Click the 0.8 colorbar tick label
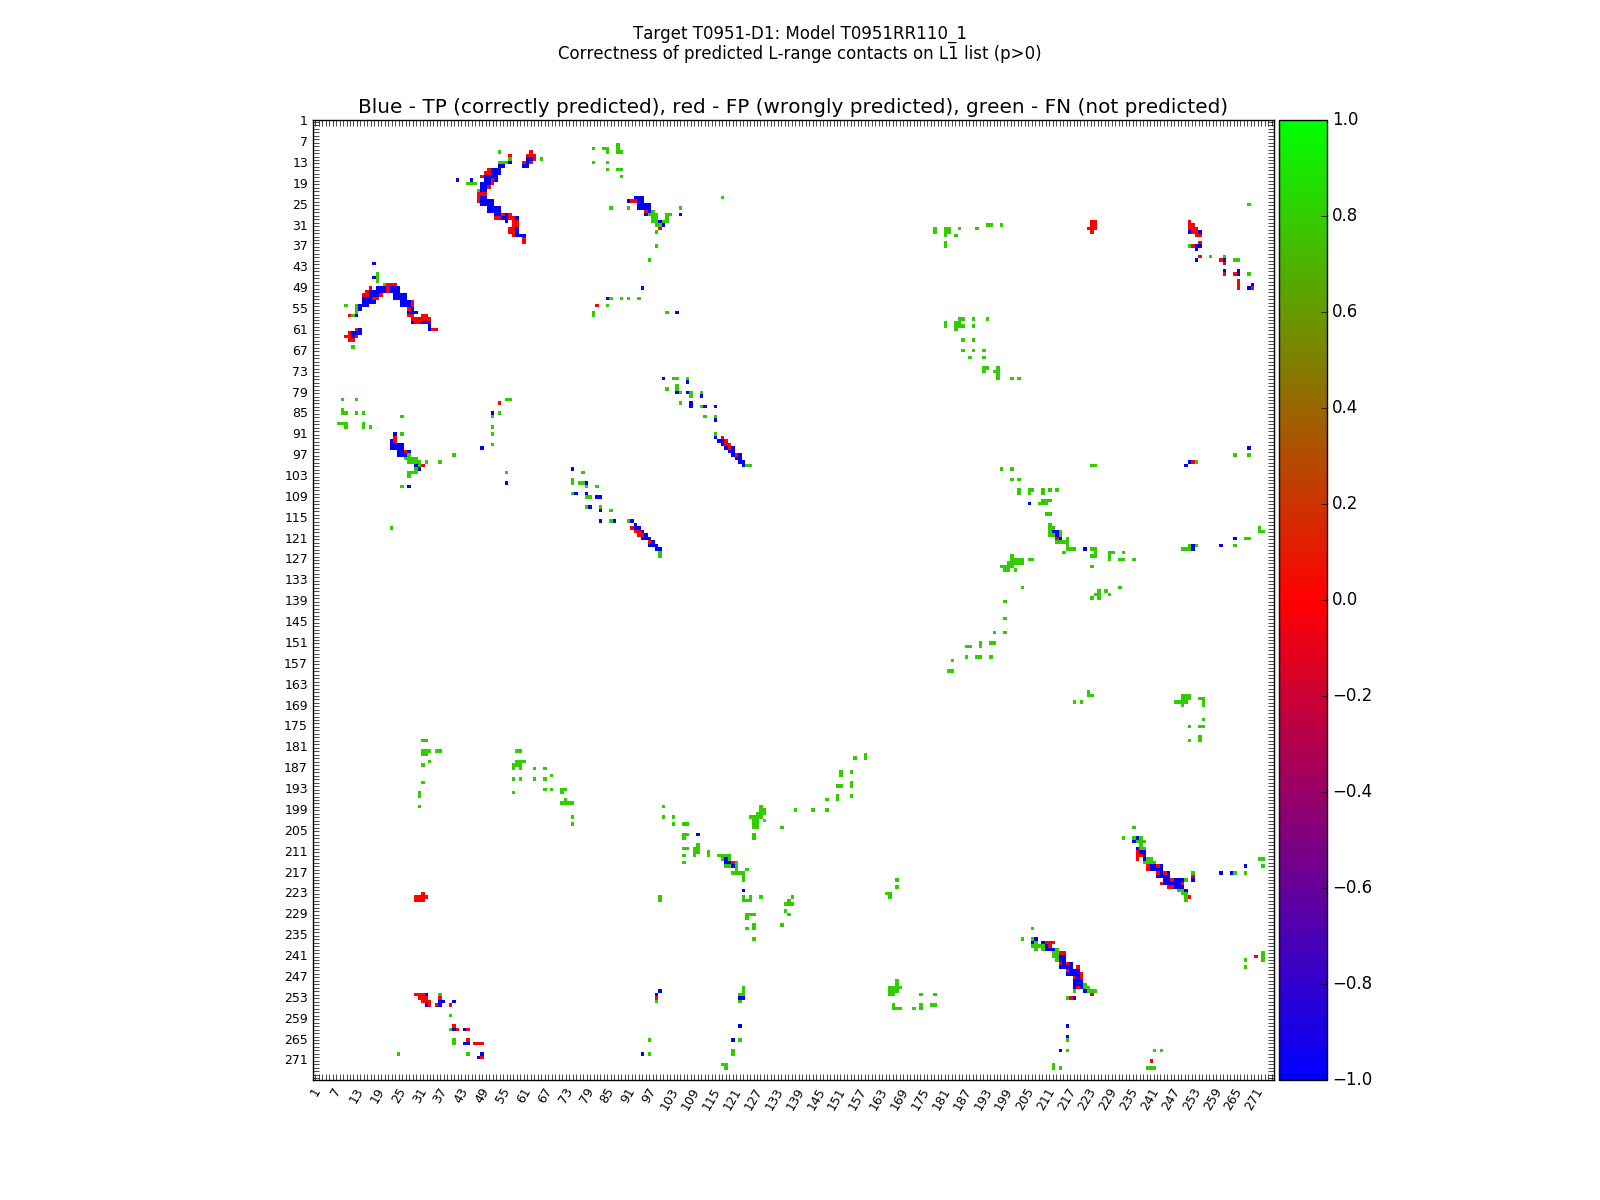Image resolution: width=1600 pixels, height=1200 pixels. (1346, 215)
